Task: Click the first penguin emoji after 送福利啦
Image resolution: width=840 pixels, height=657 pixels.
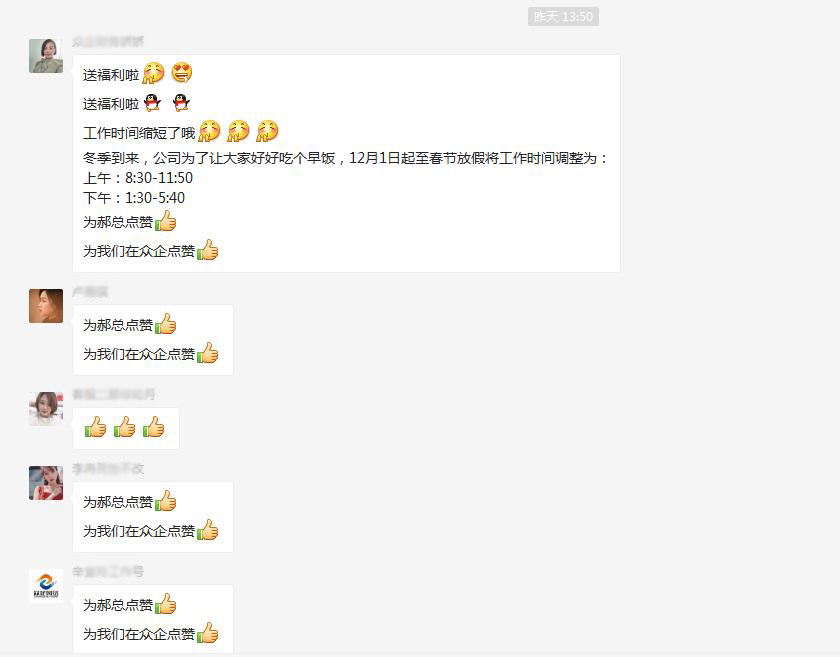Action: 153,102
